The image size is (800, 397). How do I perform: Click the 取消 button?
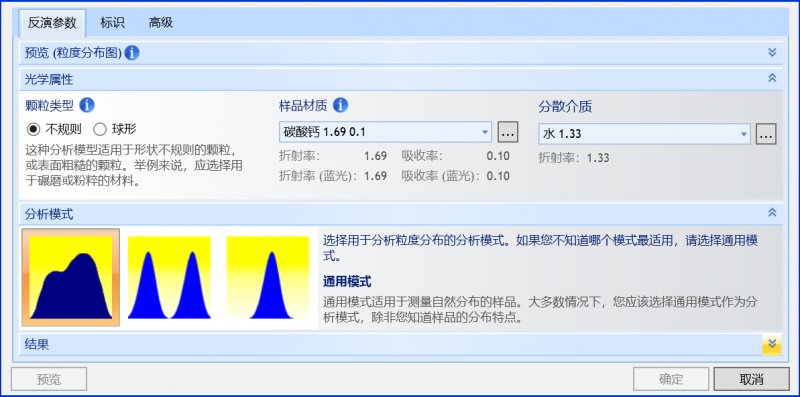752,379
